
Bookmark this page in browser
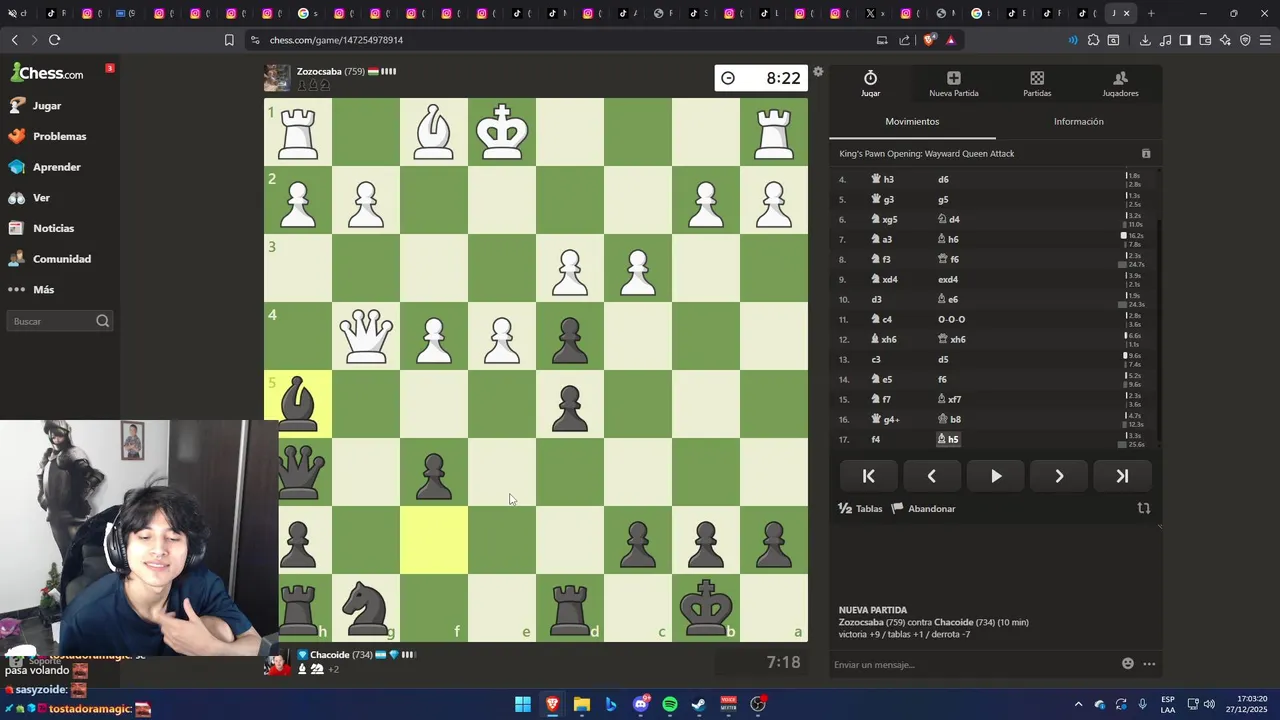tap(229, 40)
